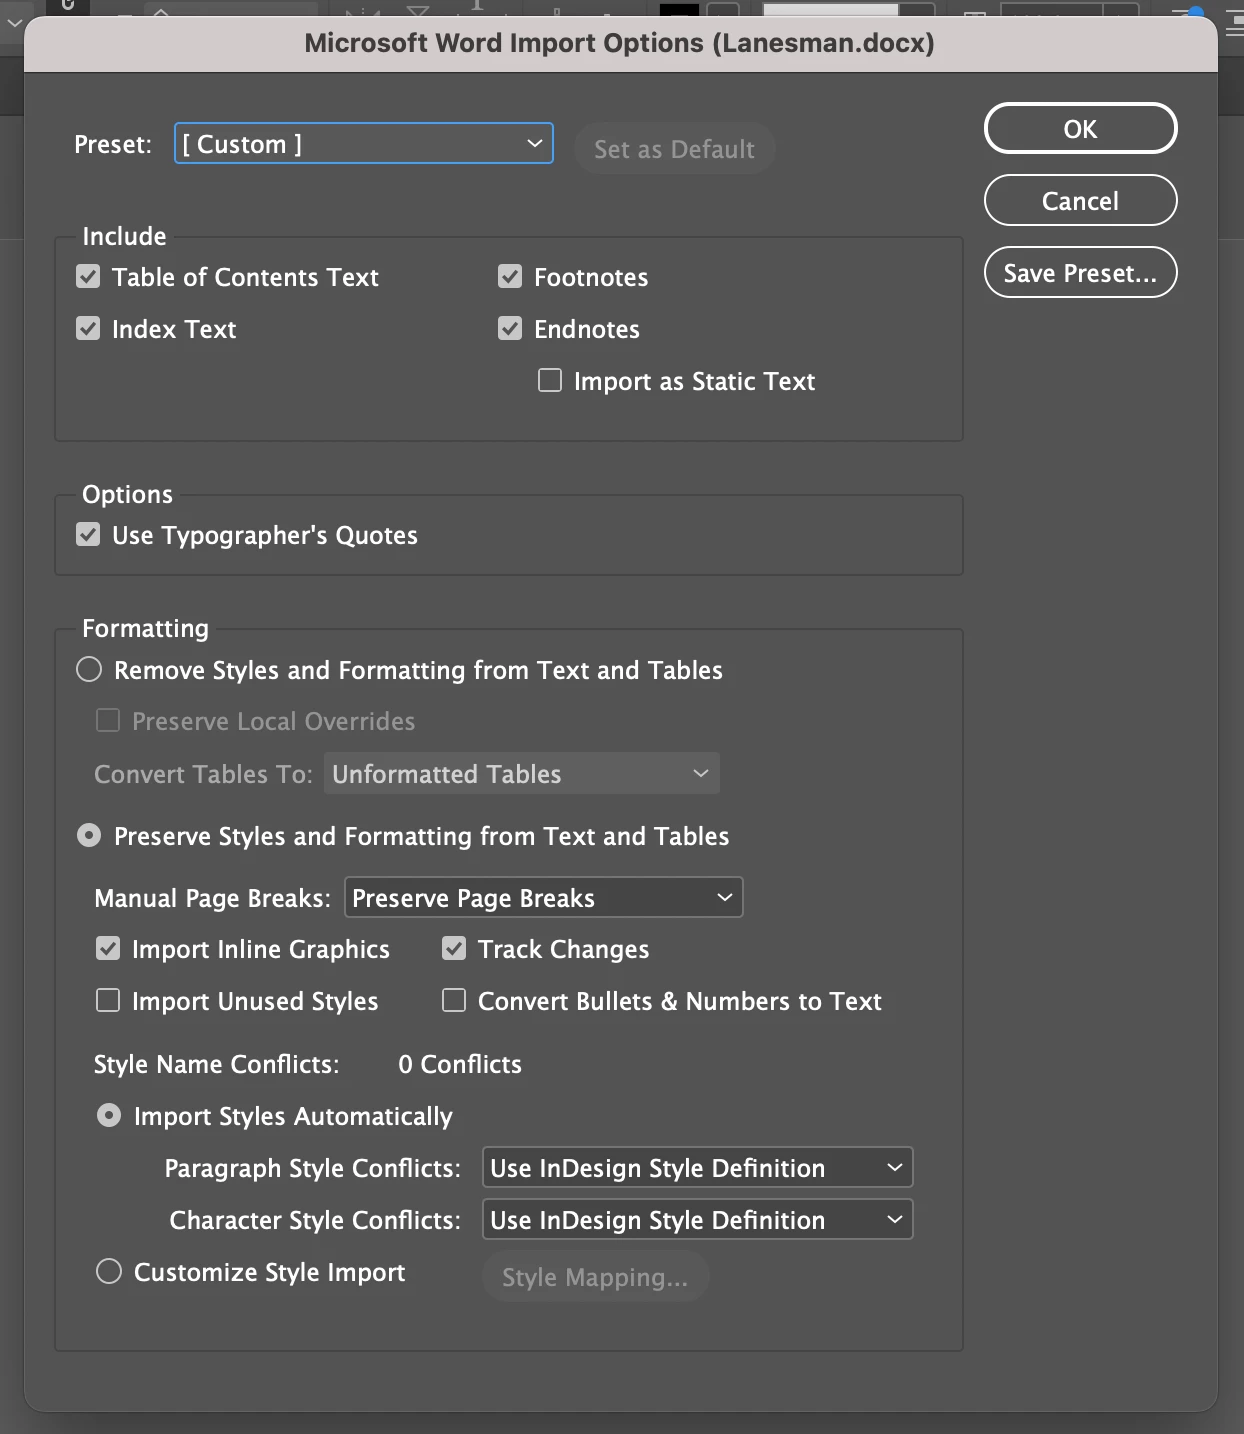The height and width of the screenshot is (1434, 1244).
Task: Select Import Styles Automatically radio button
Action: click(x=109, y=1115)
